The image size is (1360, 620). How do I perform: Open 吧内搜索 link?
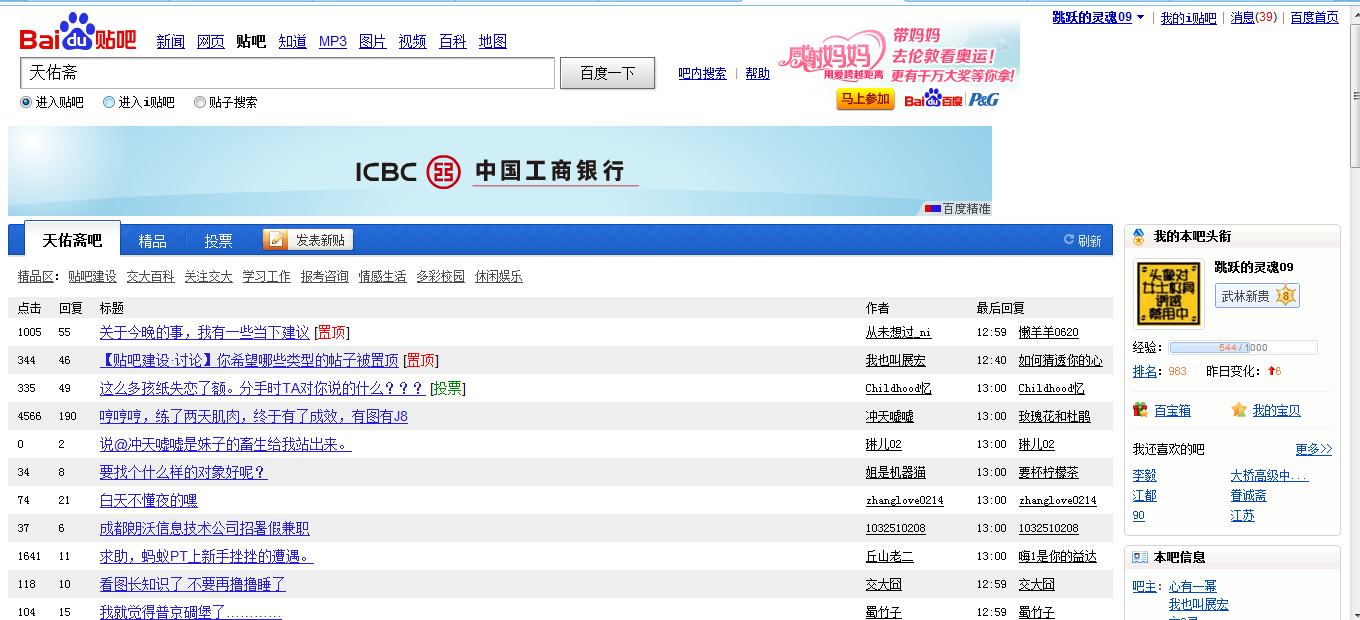coord(702,73)
